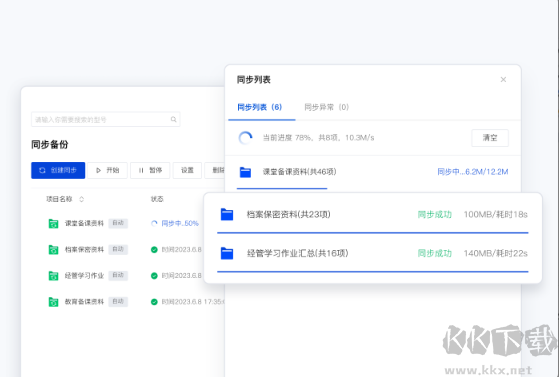
Task: Click blue folder icon for 档案保密资料(共23项)
Action: pos(227,214)
